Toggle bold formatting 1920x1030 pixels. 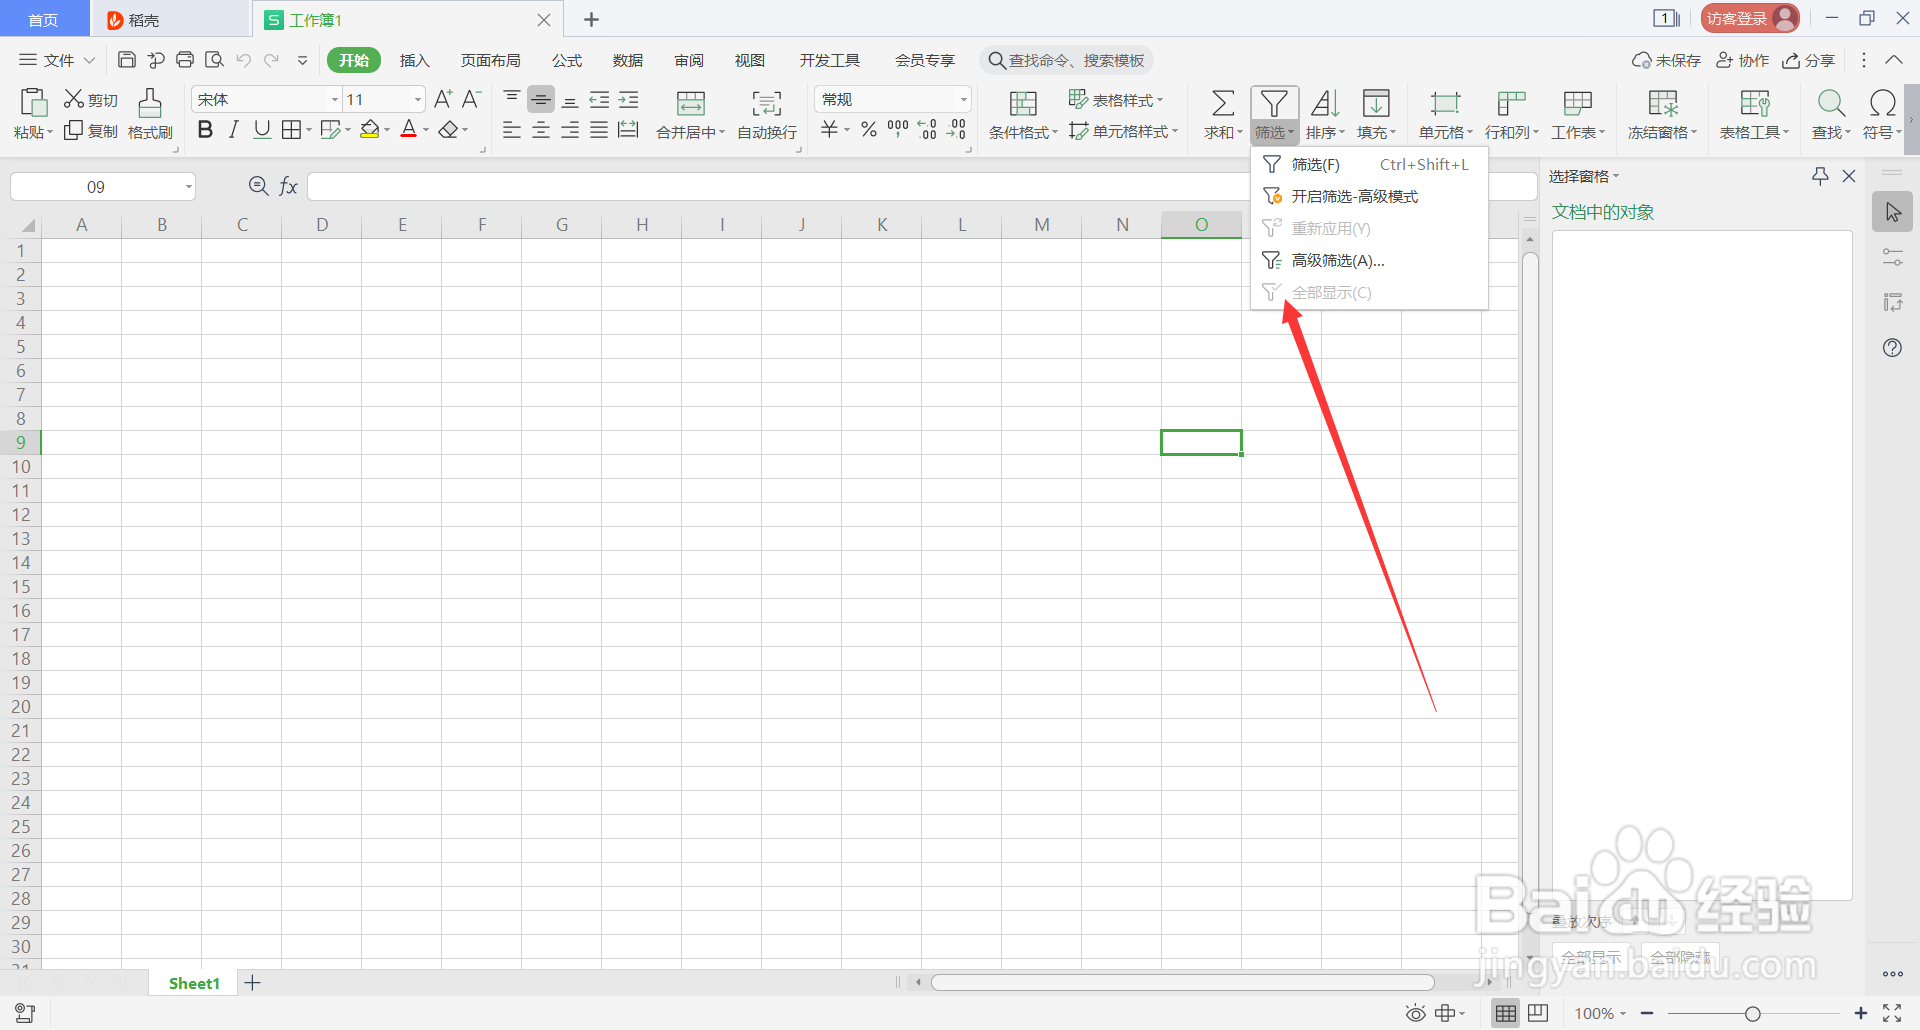pyautogui.click(x=205, y=129)
